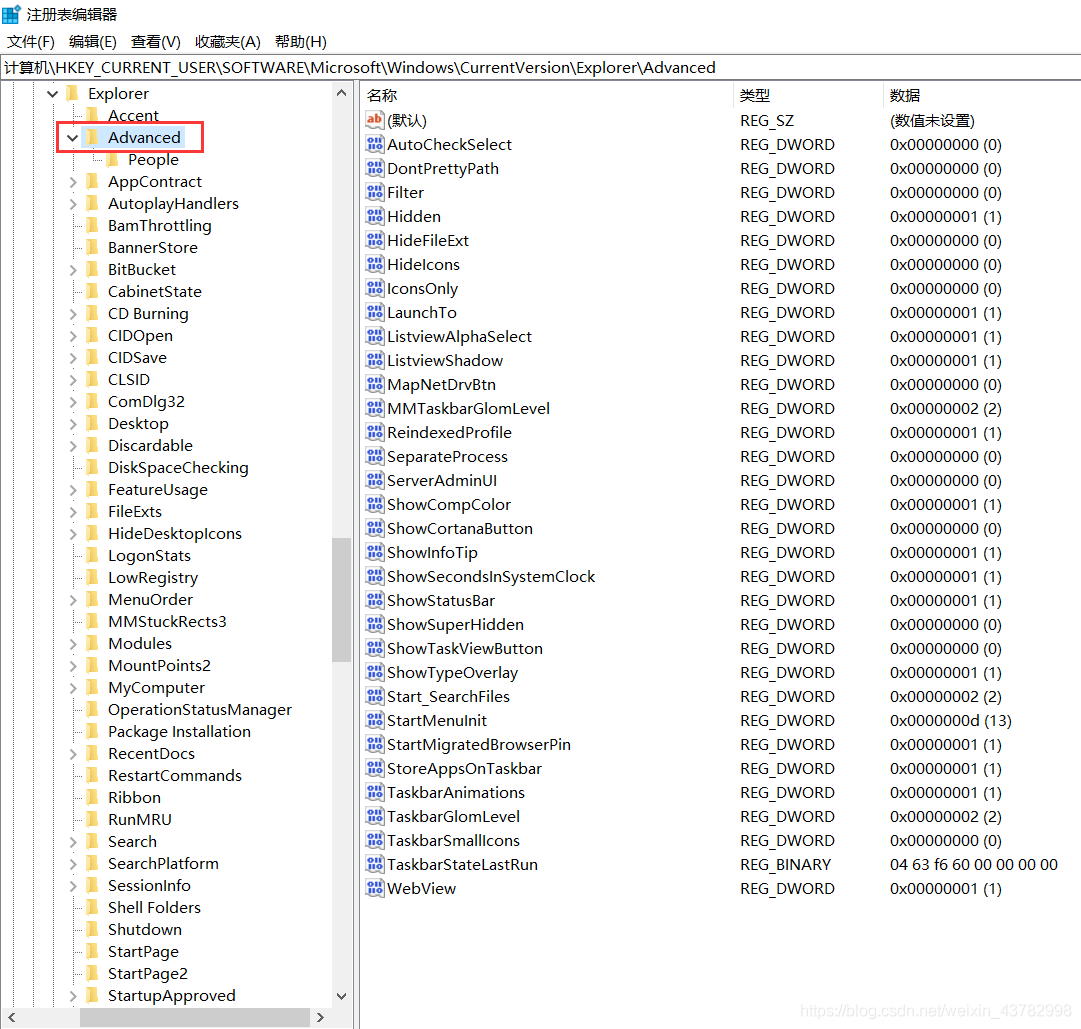Click the ShowSecondsInSystemClock value icon
Image resolution: width=1081 pixels, height=1029 pixels.
374,576
